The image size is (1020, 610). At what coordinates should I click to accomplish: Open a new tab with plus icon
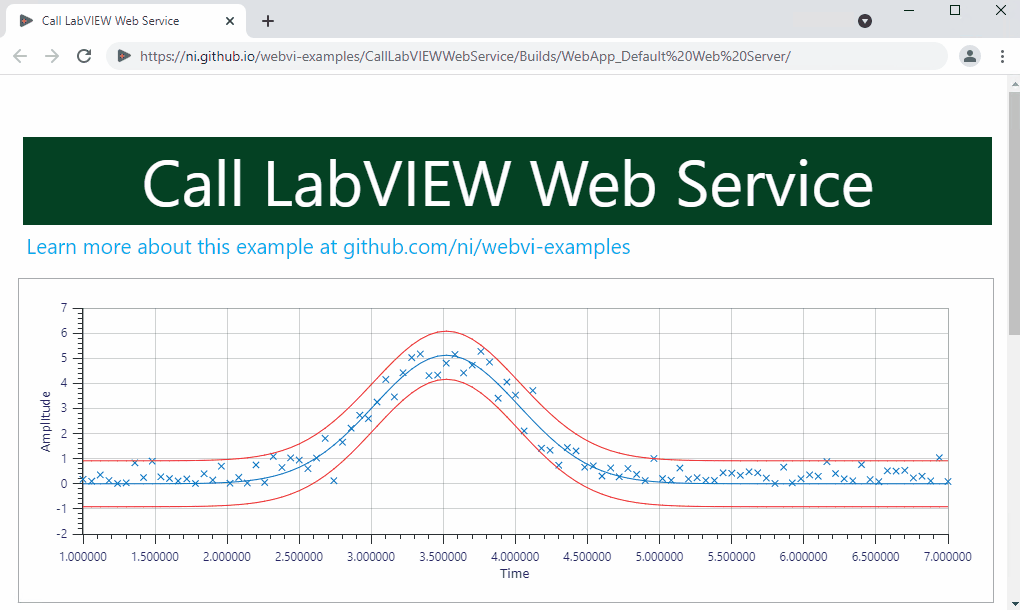(268, 21)
